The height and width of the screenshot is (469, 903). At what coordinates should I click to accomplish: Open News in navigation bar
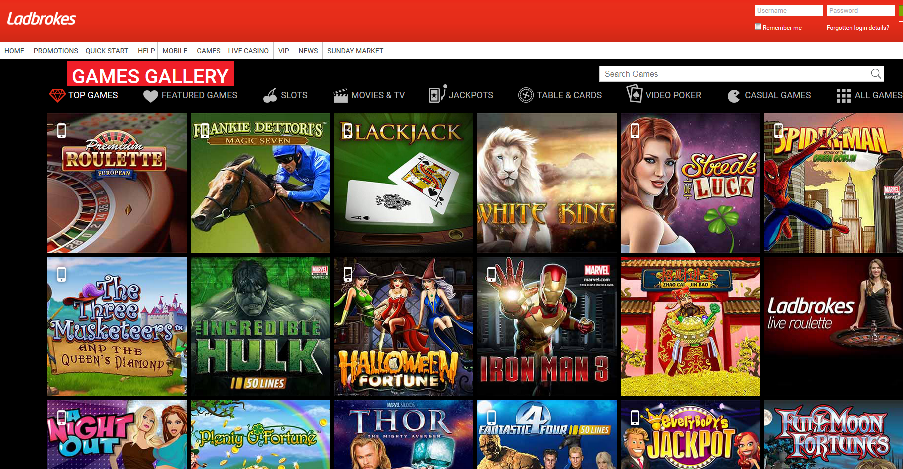click(x=308, y=51)
